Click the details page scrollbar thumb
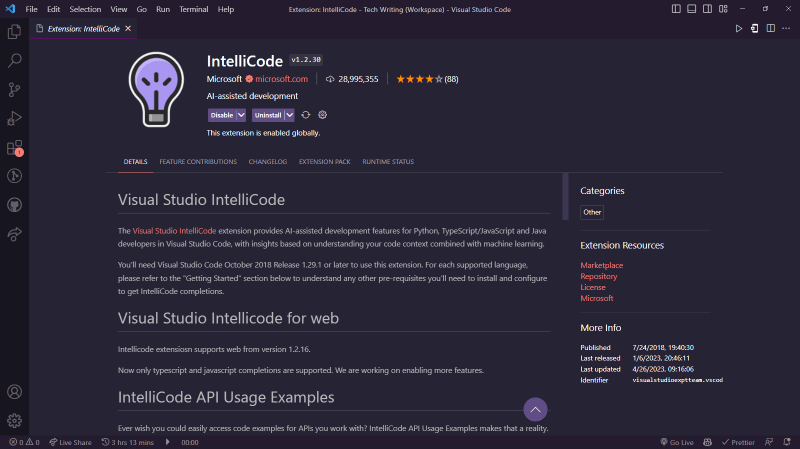Viewport: 800px width, 449px height. [x=565, y=196]
